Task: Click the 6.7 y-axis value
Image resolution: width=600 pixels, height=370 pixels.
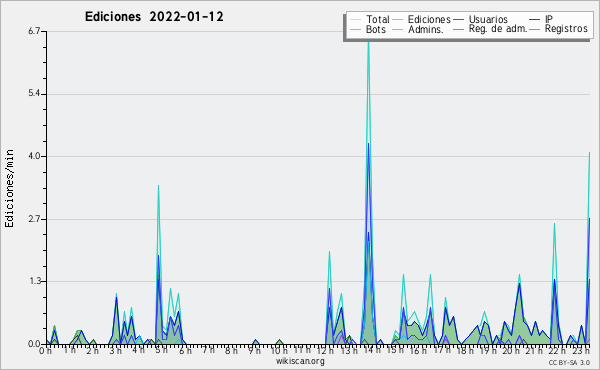Action: (34, 31)
